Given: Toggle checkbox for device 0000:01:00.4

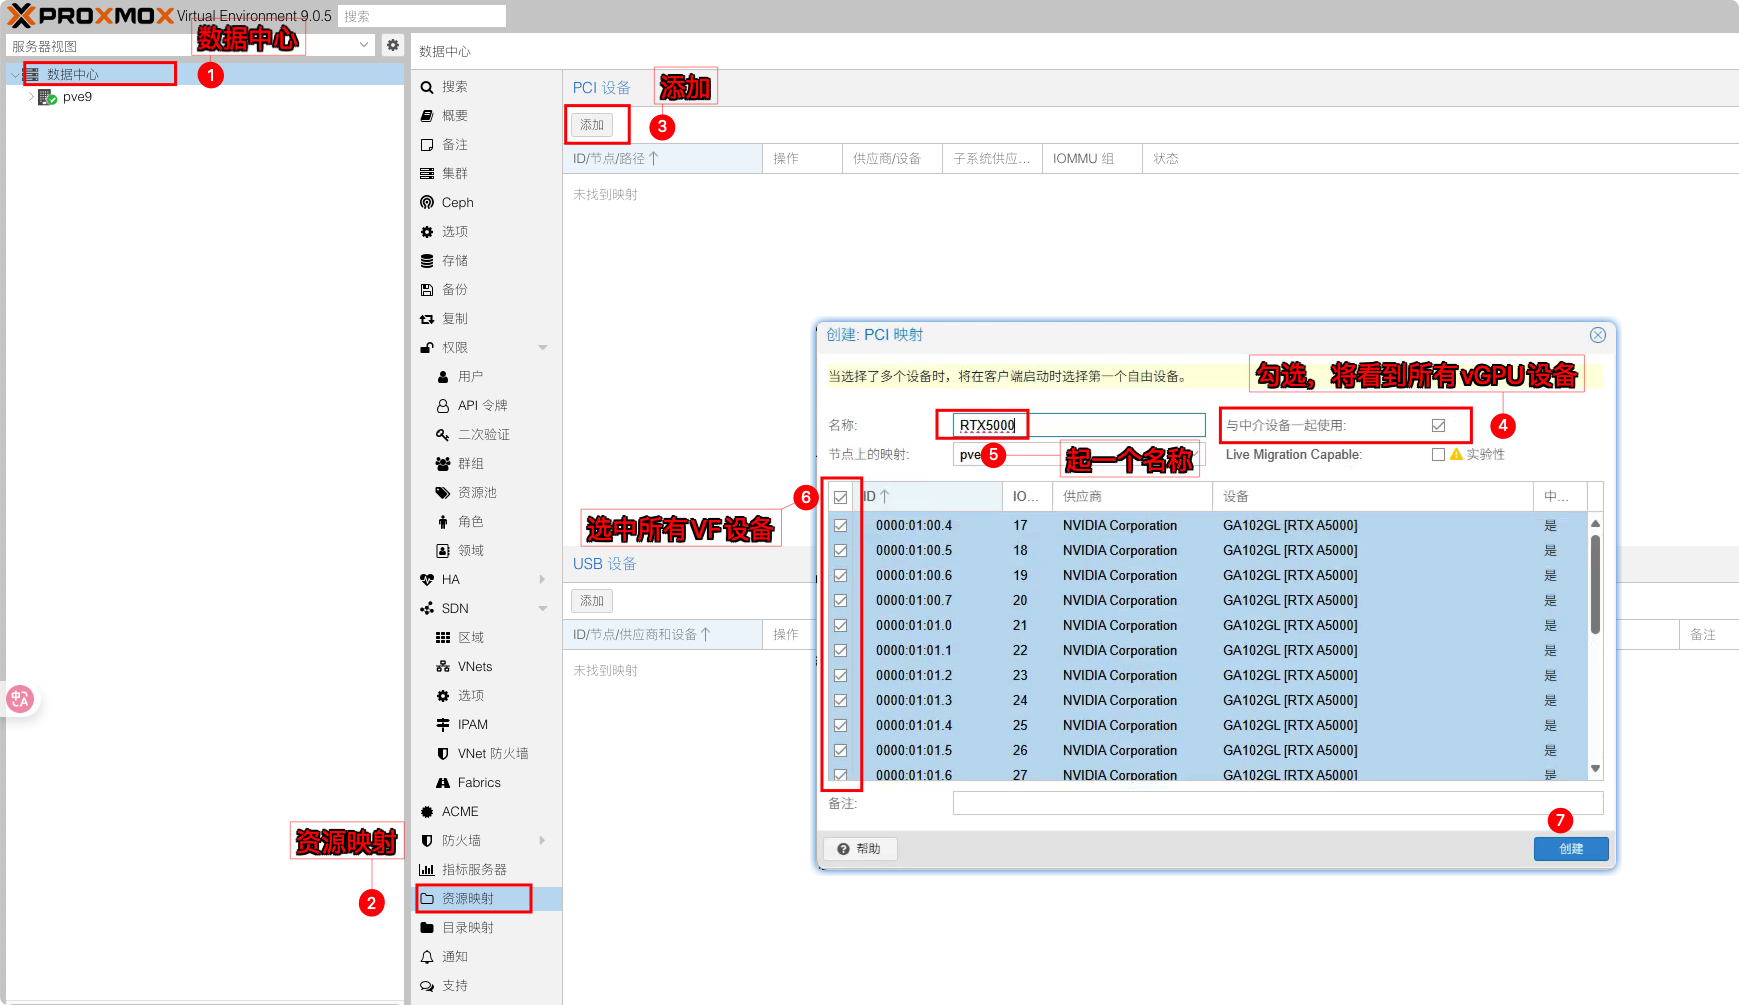Looking at the screenshot, I should pos(840,525).
